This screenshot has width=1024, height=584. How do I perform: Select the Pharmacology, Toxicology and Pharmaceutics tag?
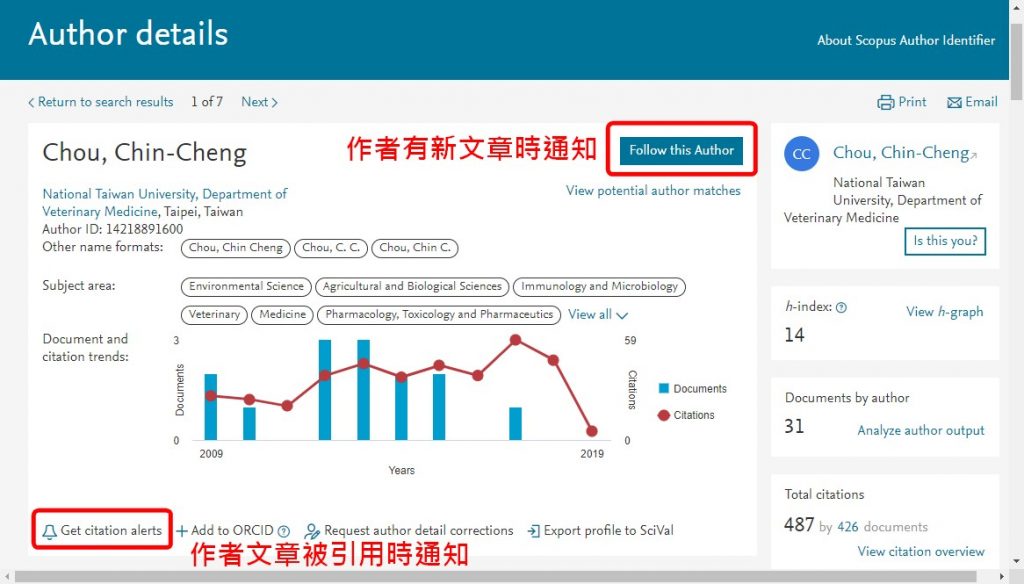pyautogui.click(x=439, y=314)
